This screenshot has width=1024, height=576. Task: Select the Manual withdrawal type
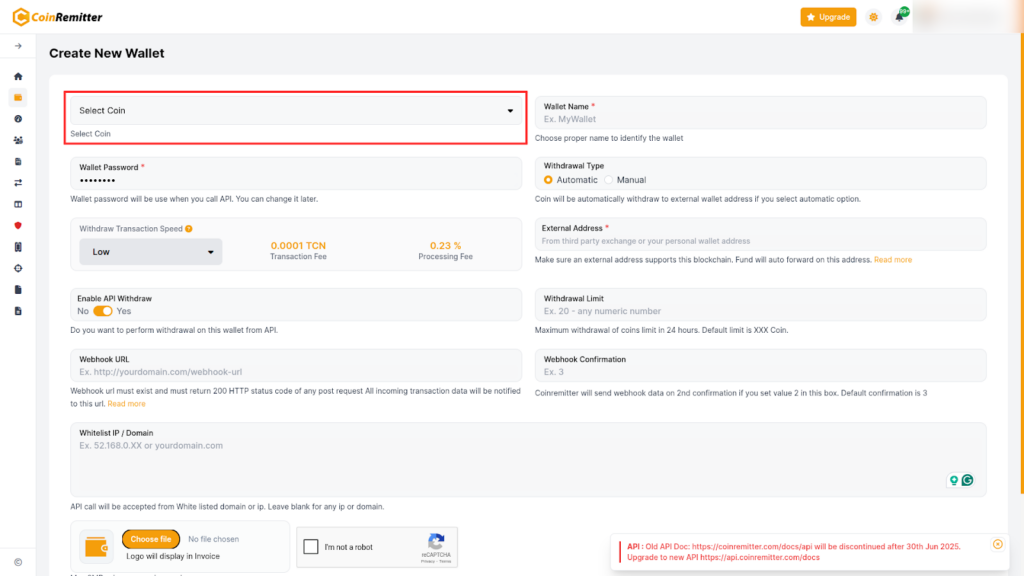click(608, 180)
